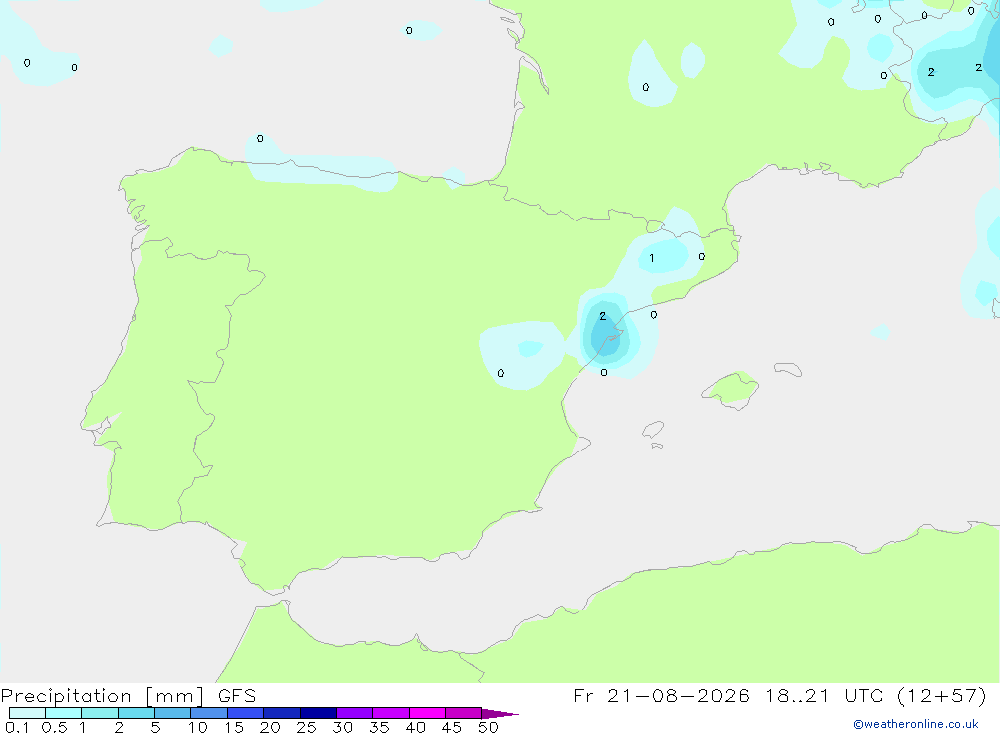Click the 35–40 mm violet legend swatch
Screen dimensions: 1000x733
tap(391, 713)
